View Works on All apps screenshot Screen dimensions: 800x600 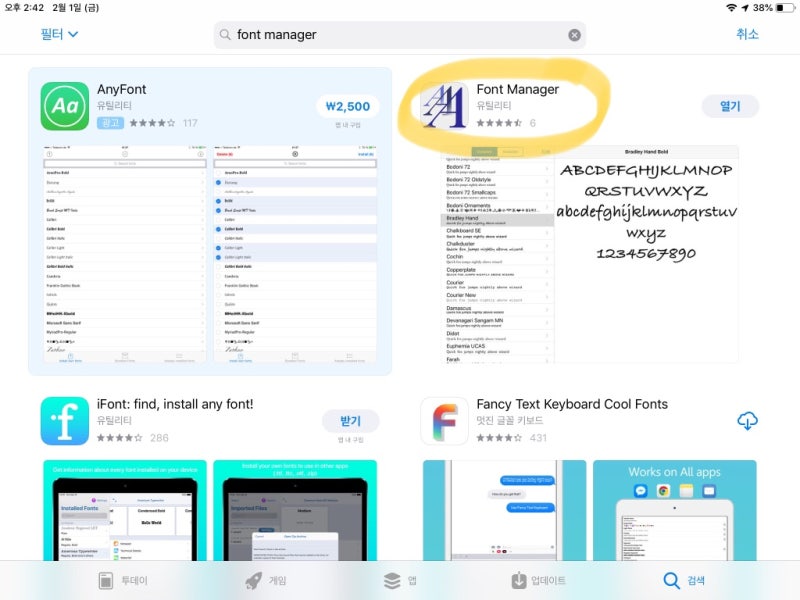click(674, 510)
